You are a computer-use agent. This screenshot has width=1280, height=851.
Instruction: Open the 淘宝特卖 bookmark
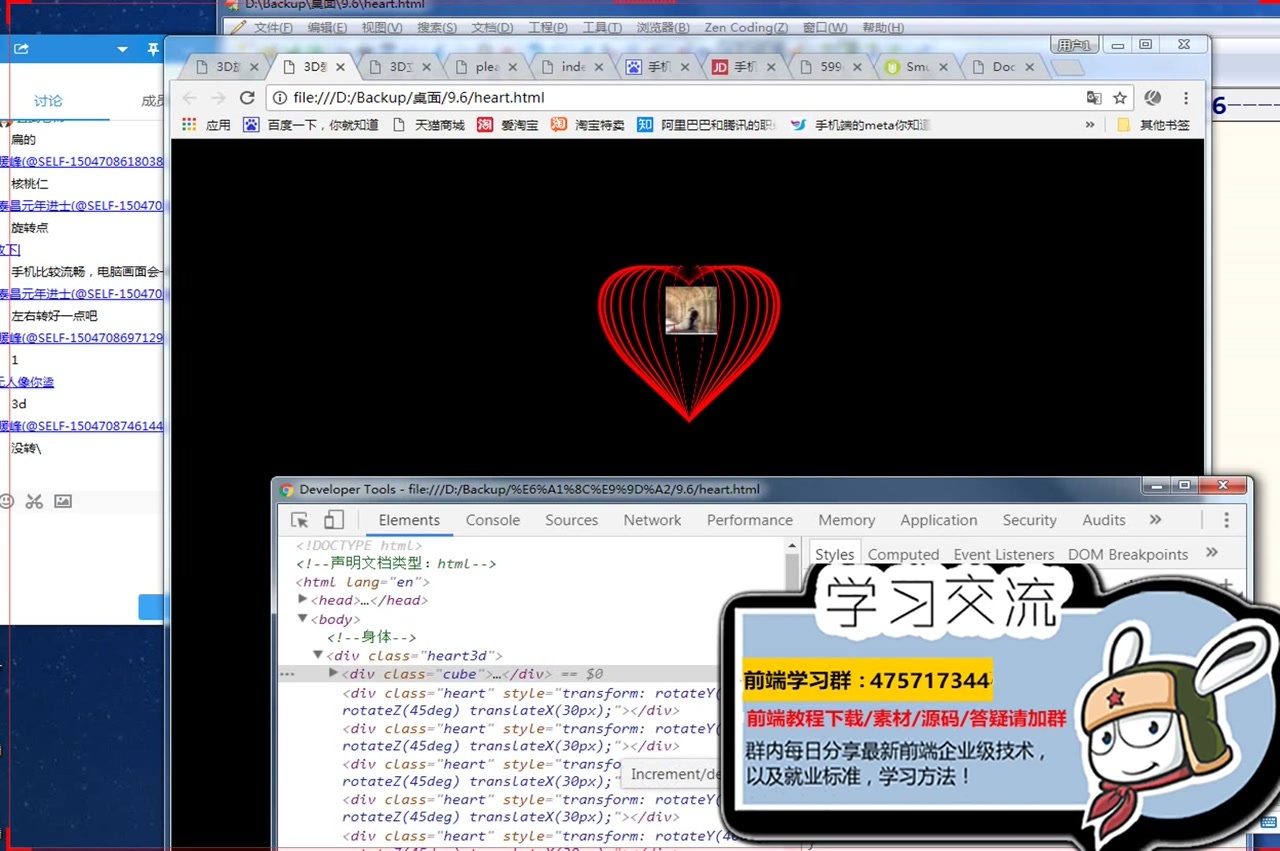(x=587, y=125)
